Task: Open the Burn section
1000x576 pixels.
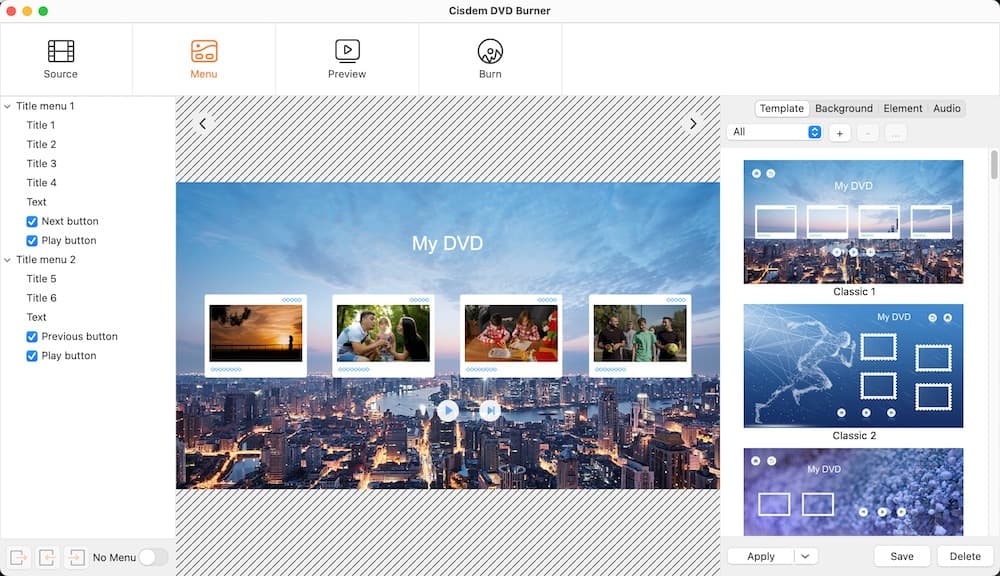Action: (490, 59)
